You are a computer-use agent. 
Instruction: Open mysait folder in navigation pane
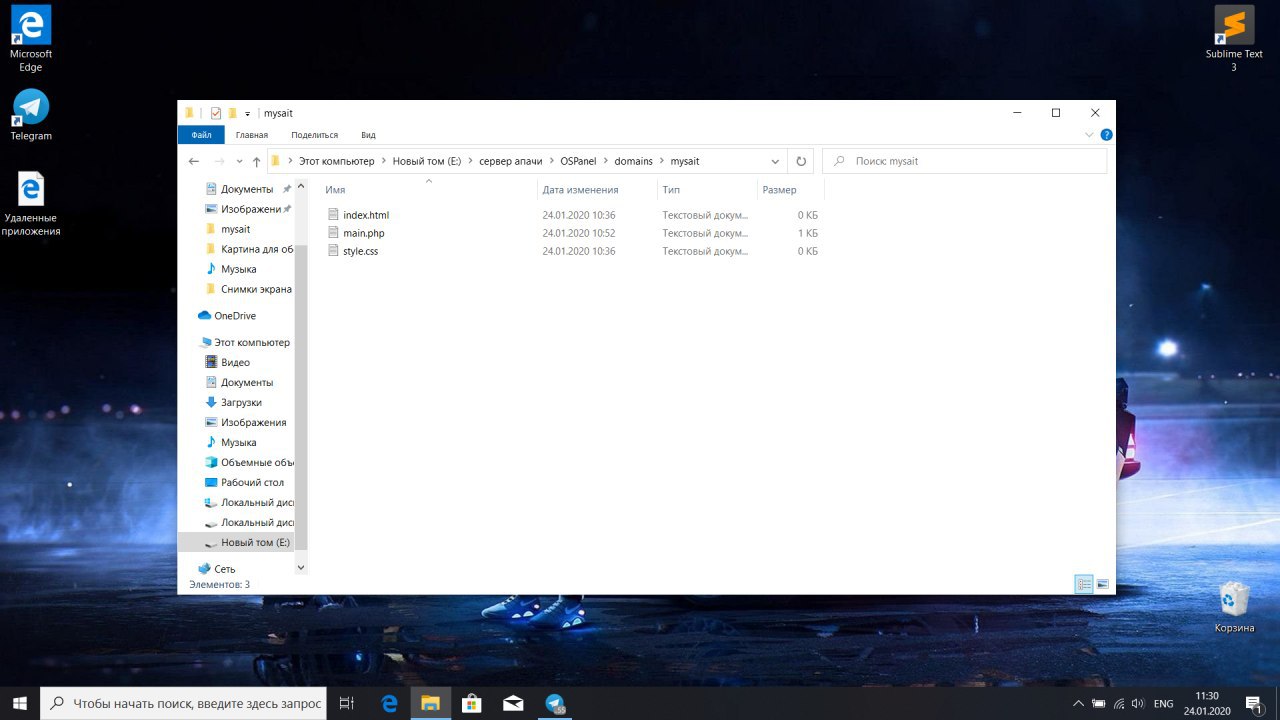[x=235, y=229]
